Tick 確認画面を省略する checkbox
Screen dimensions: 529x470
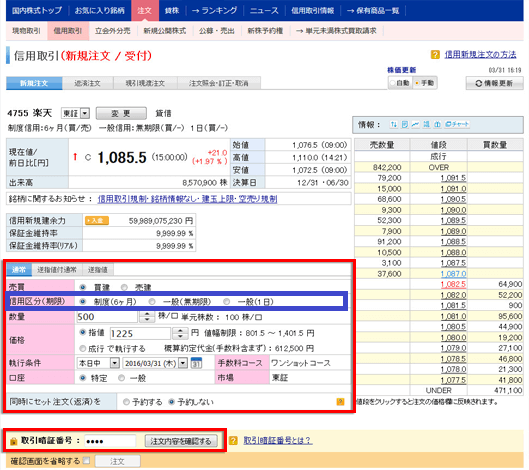[x=87, y=460]
